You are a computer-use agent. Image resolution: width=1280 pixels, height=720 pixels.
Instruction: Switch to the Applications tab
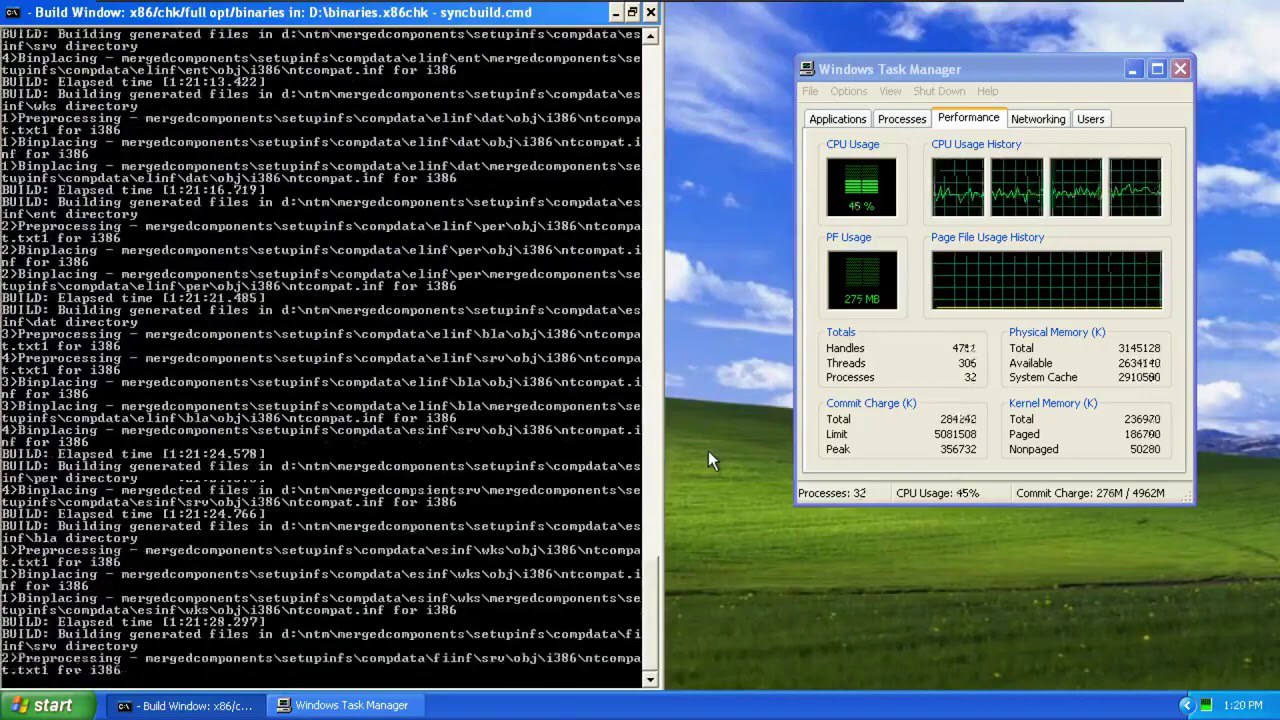[837, 119]
